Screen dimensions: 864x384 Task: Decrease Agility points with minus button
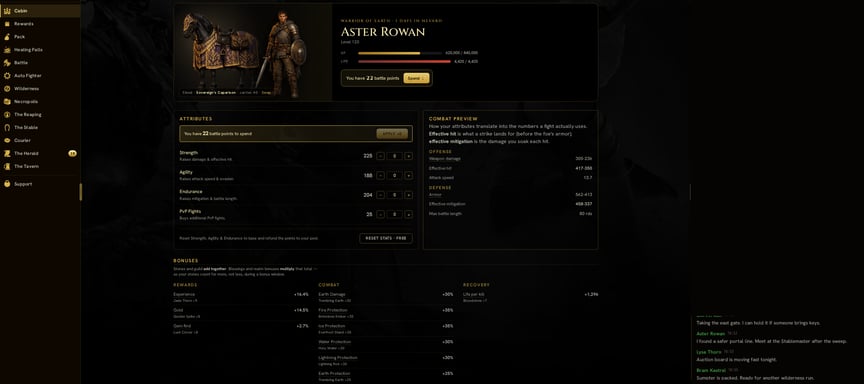coord(381,175)
